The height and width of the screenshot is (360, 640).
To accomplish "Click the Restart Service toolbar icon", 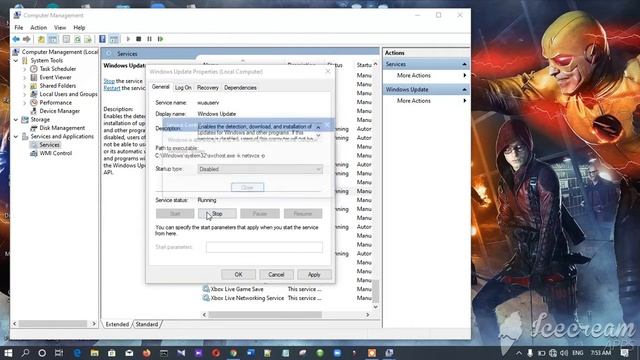I will (x=160, y=39).
